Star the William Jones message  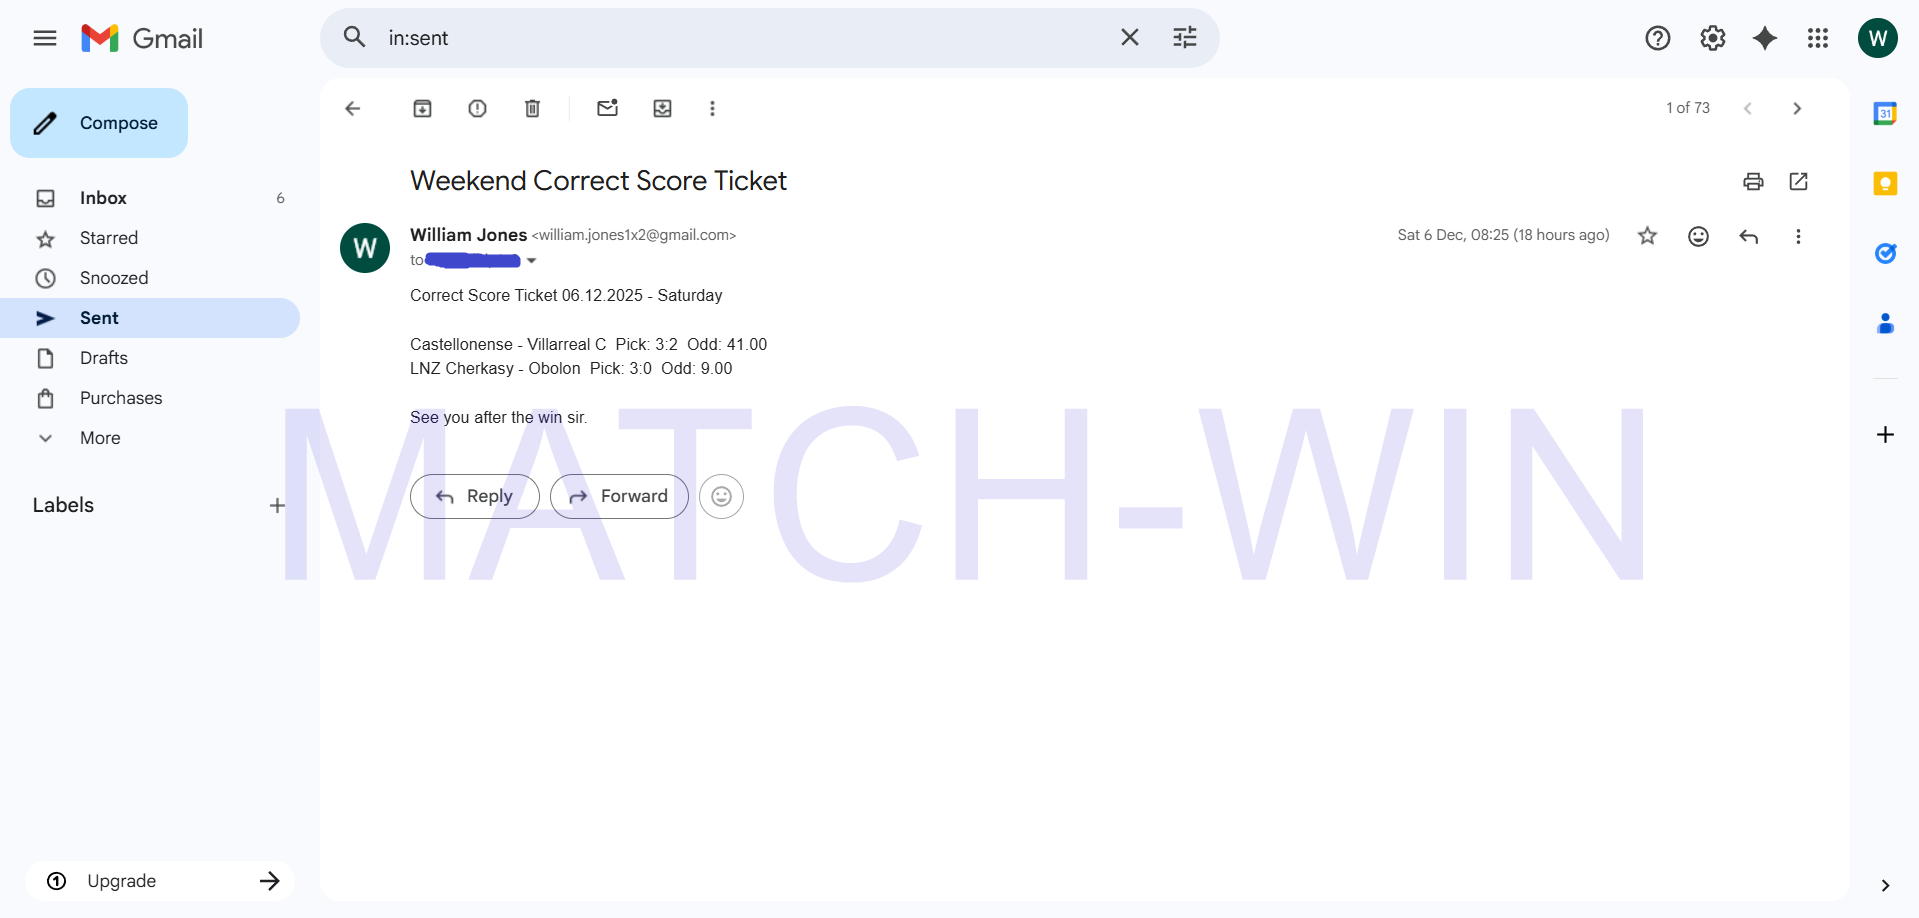pos(1647,236)
